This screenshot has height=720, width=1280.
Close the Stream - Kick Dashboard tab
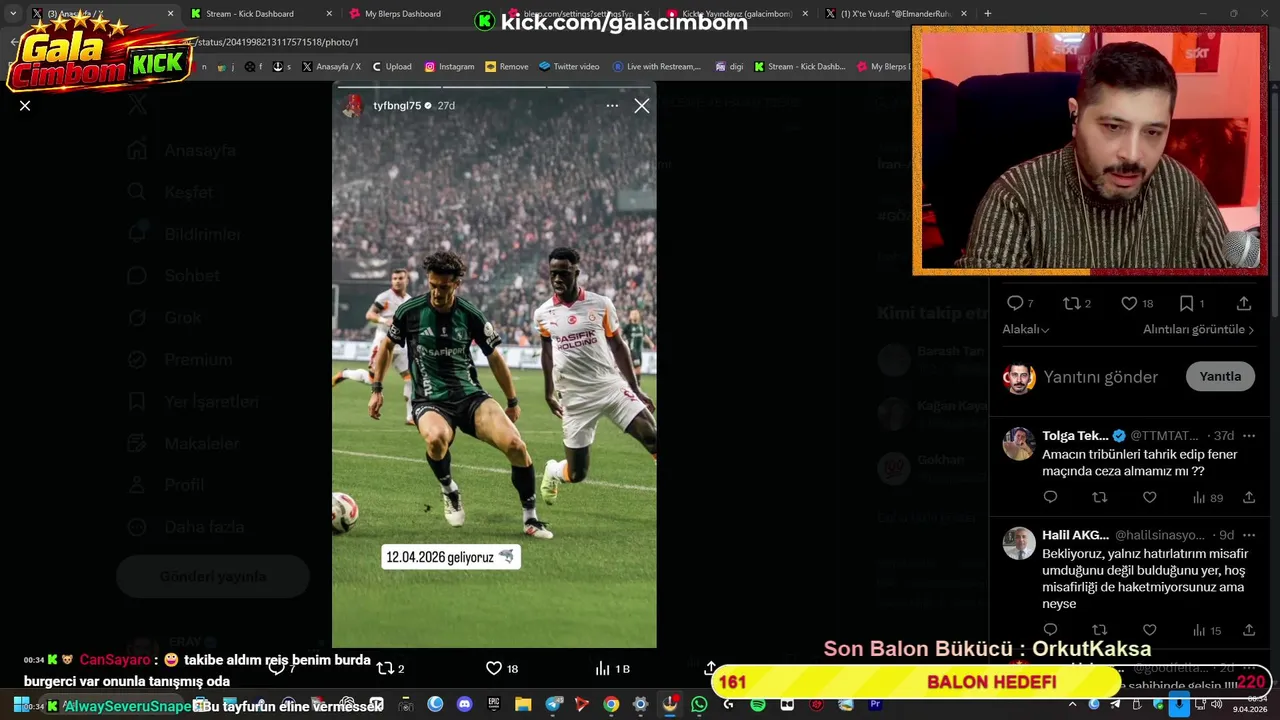pos(330,14)
